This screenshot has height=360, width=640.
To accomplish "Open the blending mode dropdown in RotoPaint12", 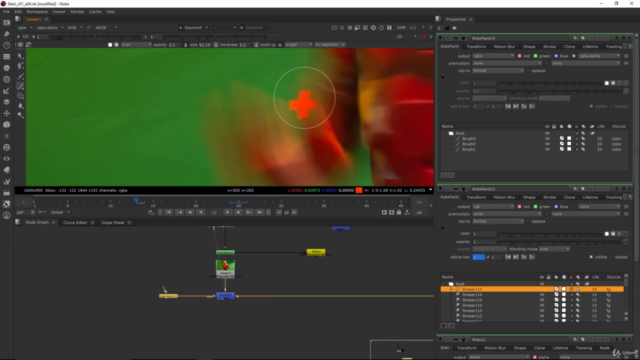I will click(x=554, y=249).
